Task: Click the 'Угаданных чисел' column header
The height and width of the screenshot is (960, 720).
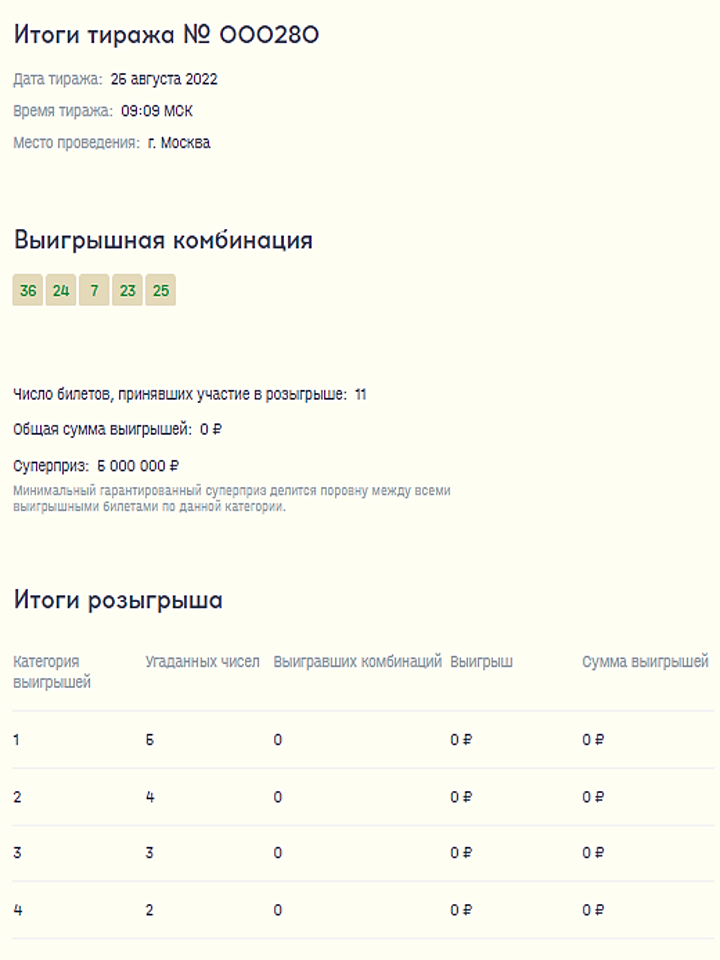Action: [202, 662]
